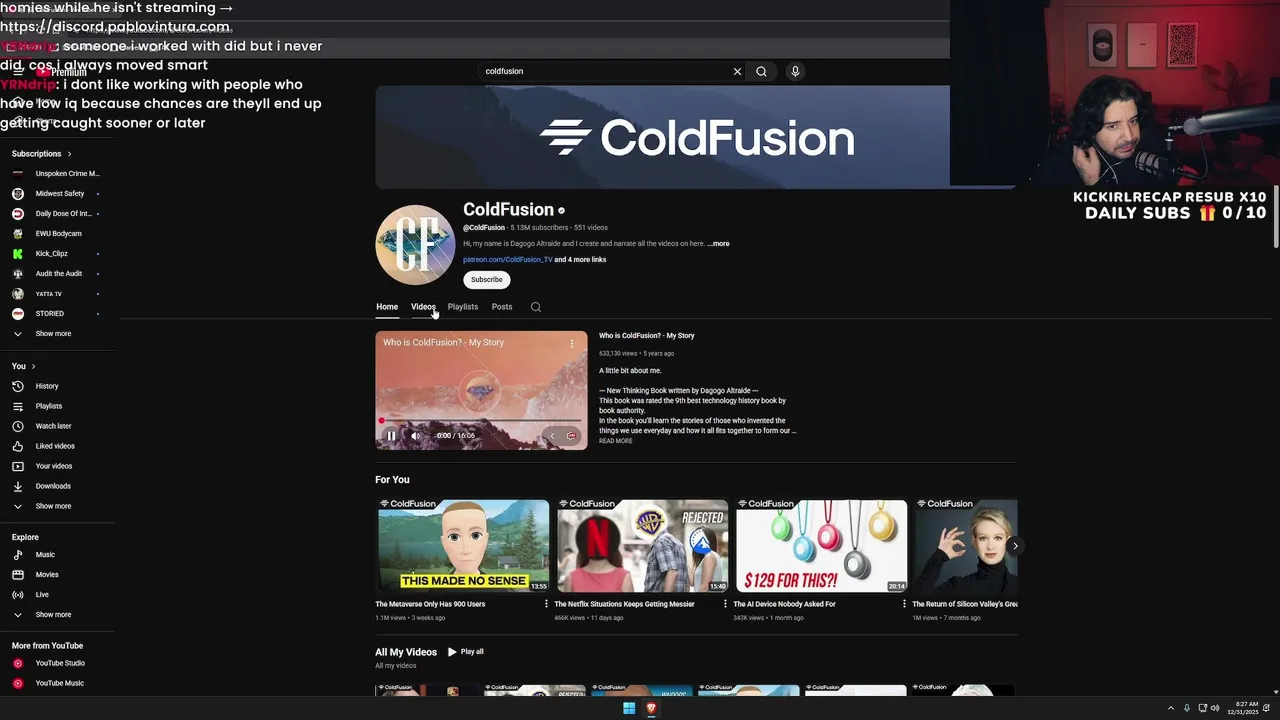Open featured video's three-dot options menu
The height and width of the screenshot is (720, 1280).
coord(572,343)
